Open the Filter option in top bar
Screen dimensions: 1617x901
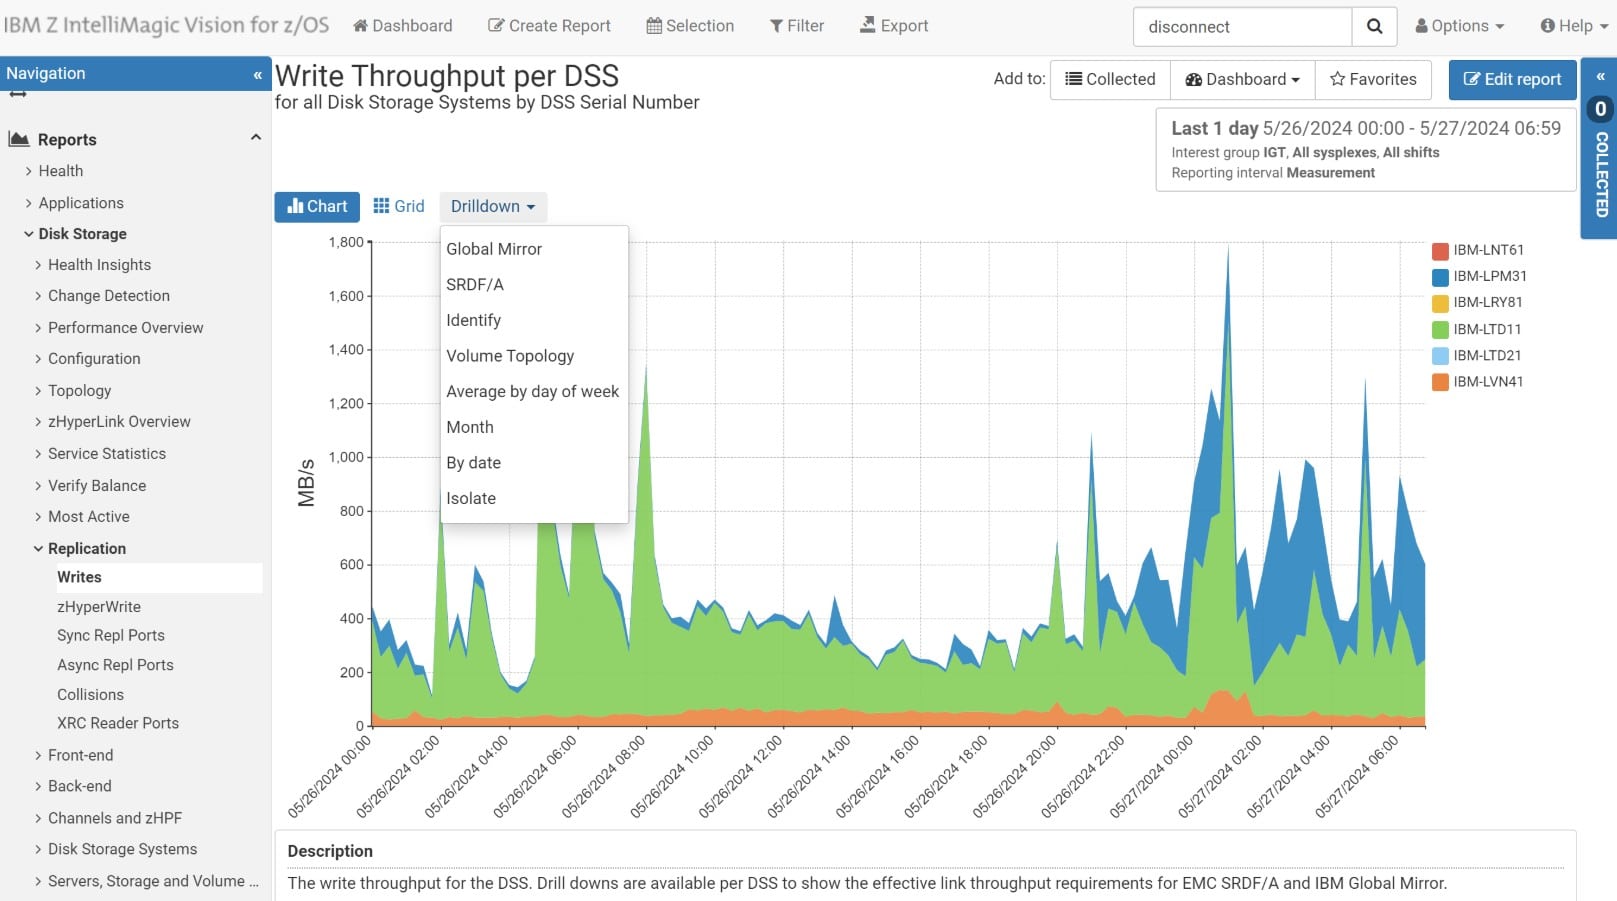[x=796, y=26]
